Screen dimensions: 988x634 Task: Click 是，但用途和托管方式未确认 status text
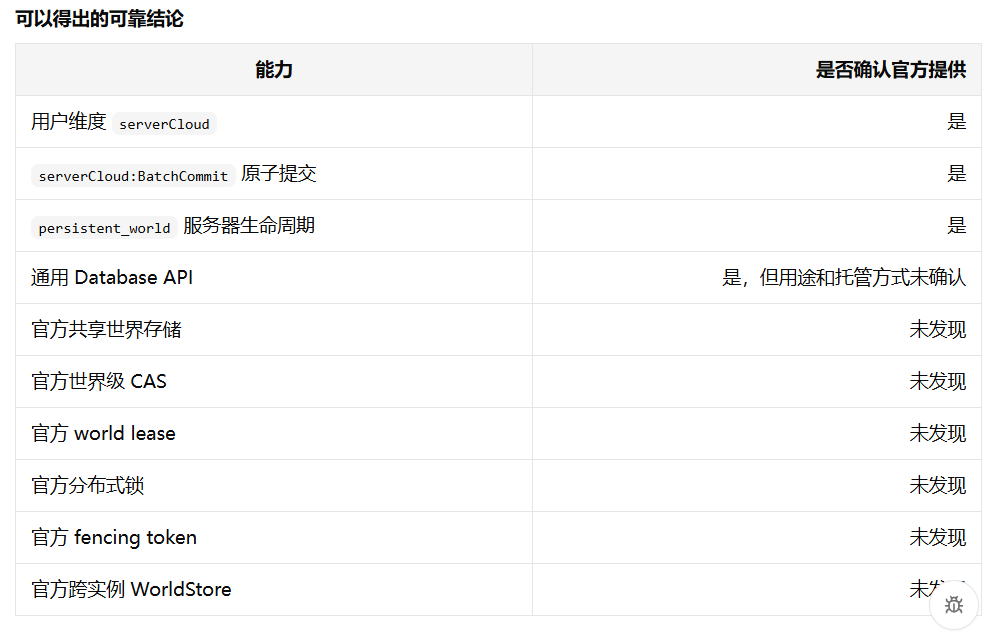pyautogui.click(x=844, y=277)
